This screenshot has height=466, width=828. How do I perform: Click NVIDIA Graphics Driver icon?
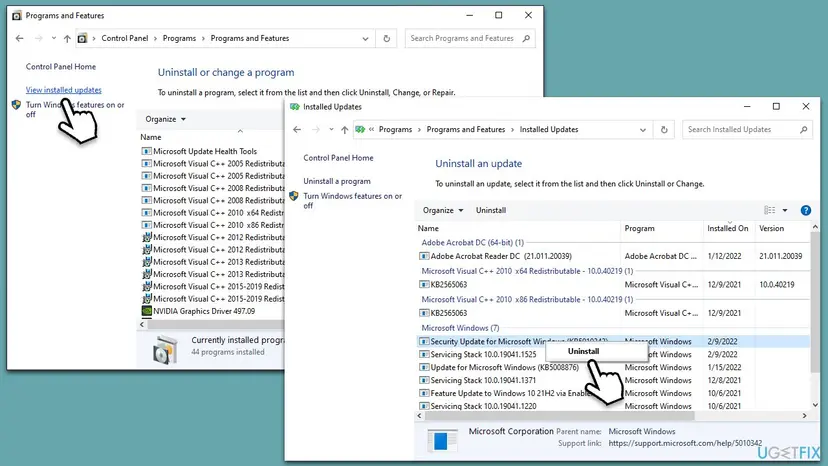coord(147,311)
